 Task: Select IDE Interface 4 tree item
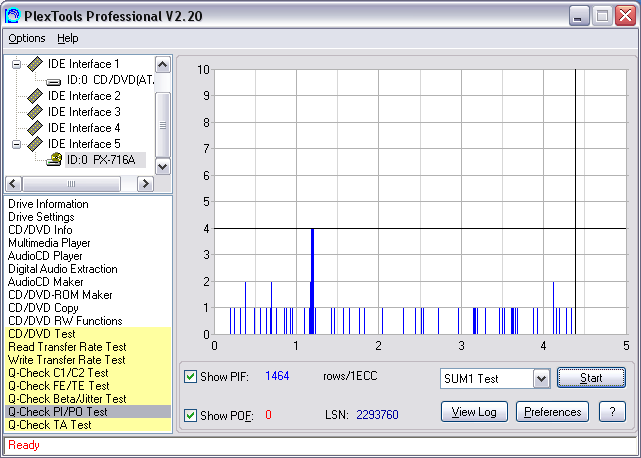pos(84,128)
